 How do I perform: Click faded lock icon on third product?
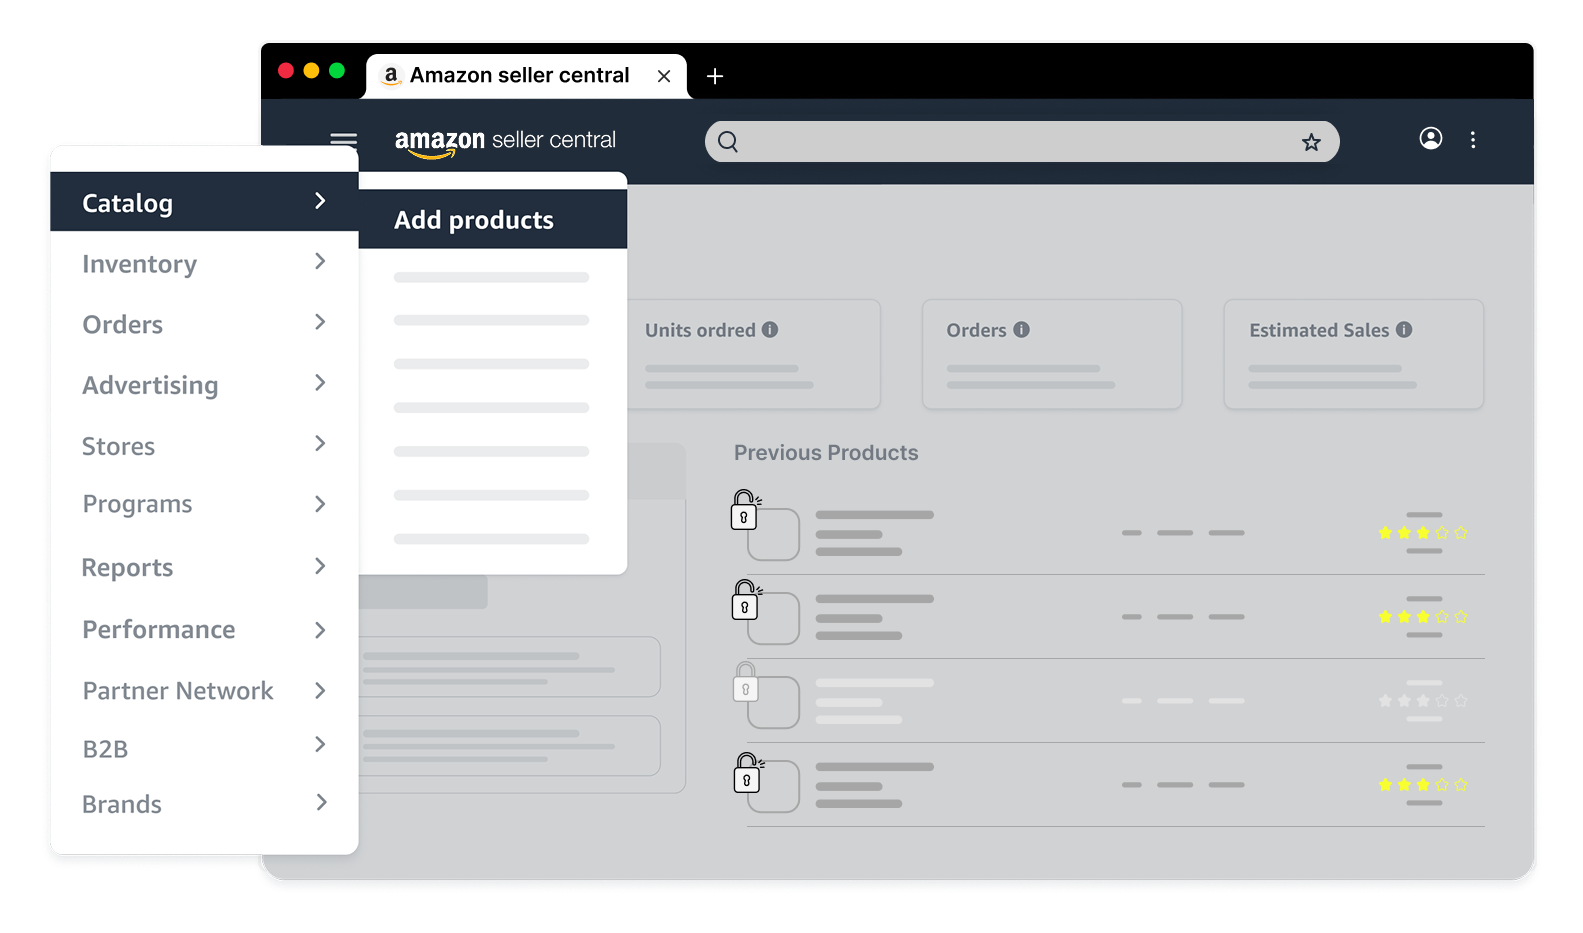pos(745,681)
